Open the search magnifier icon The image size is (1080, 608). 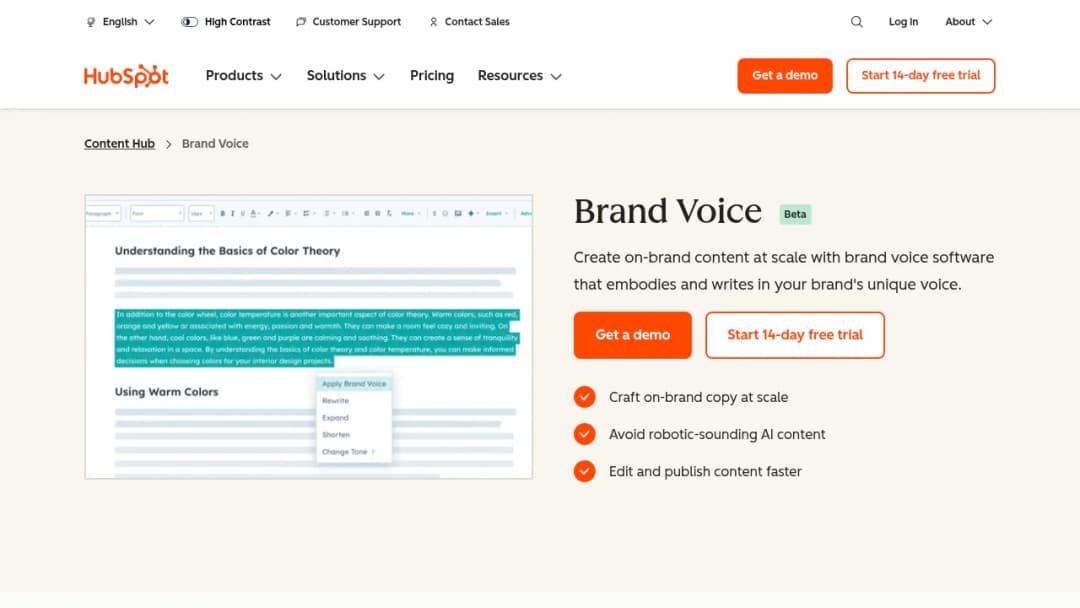pyautogui.click(x=856, y=22)
